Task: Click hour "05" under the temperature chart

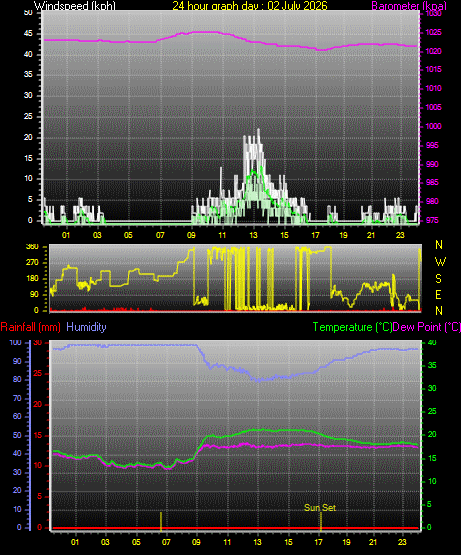Action: point(136,542)
